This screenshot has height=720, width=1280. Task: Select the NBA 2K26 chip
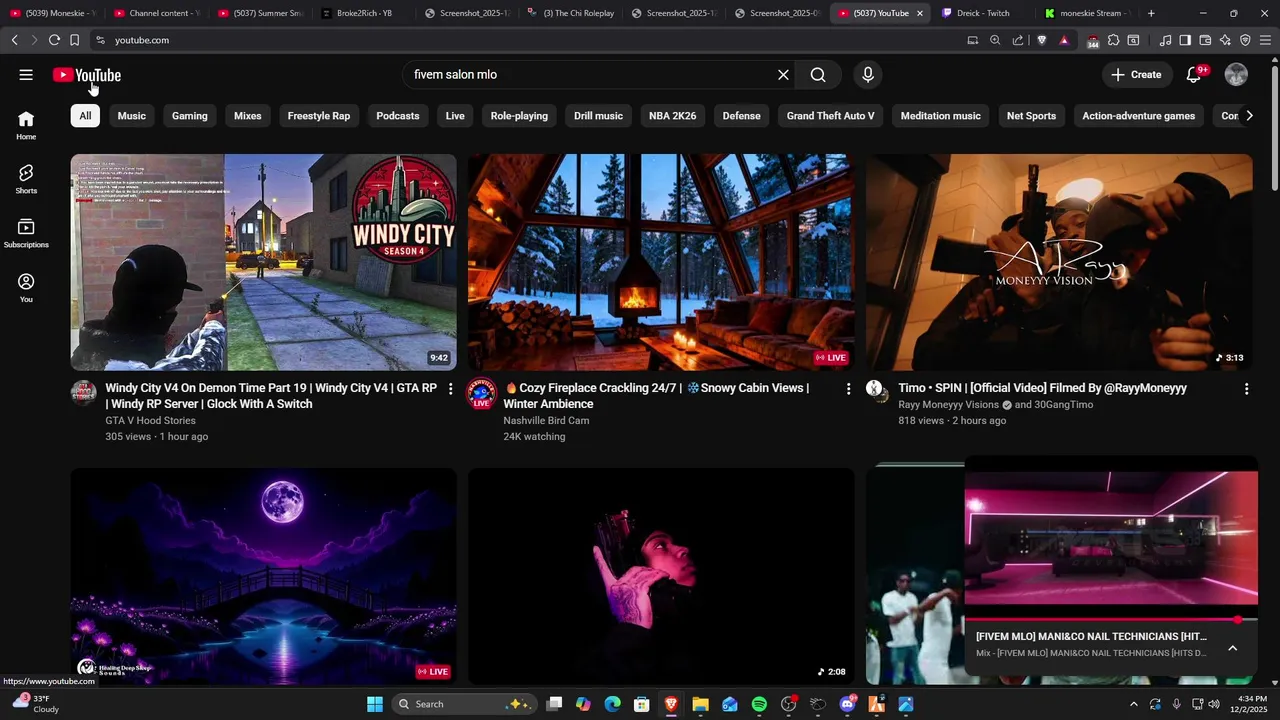tap(672, 116)
